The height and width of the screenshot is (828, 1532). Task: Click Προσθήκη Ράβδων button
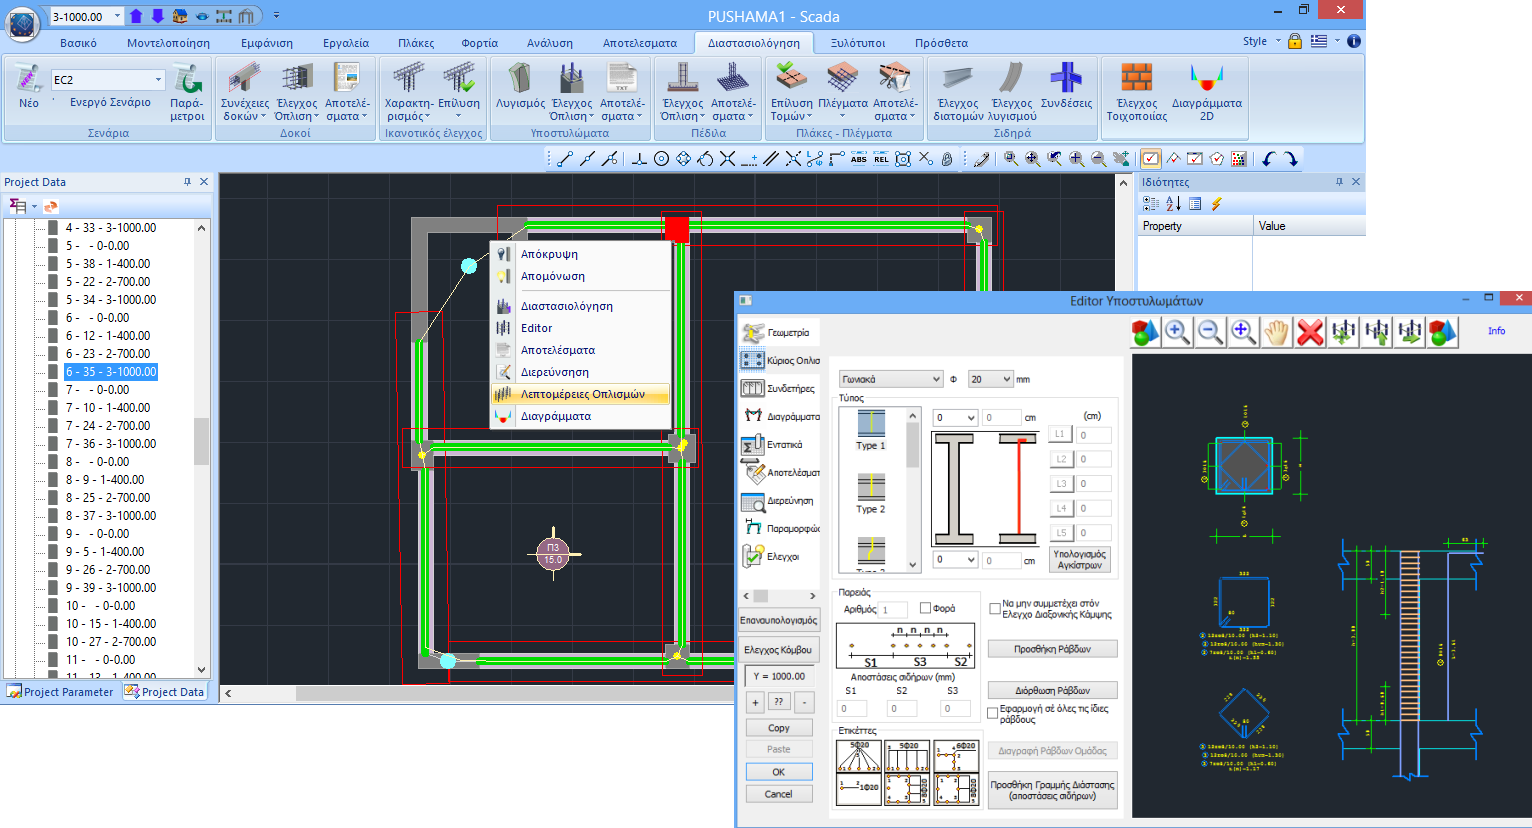[1052, 649]
